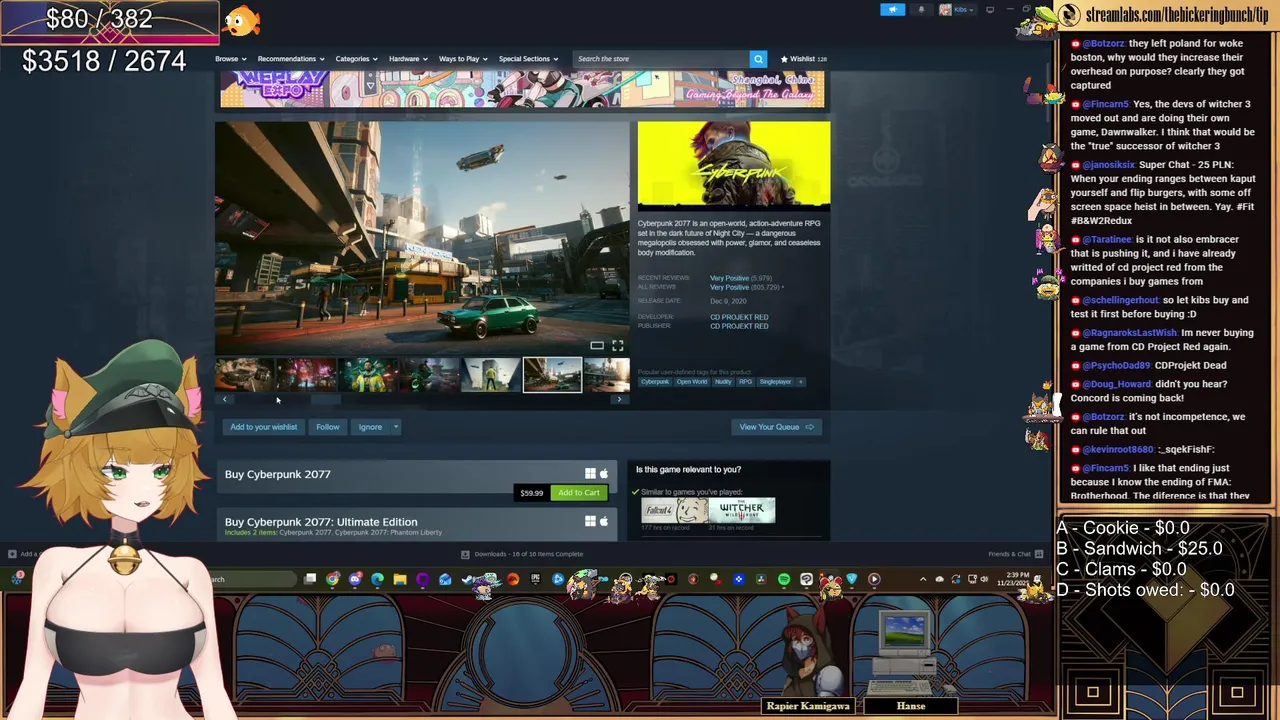Open Task View button on taskbar
The height and width of the screenshot is (720, 1280).
[310, 579]
